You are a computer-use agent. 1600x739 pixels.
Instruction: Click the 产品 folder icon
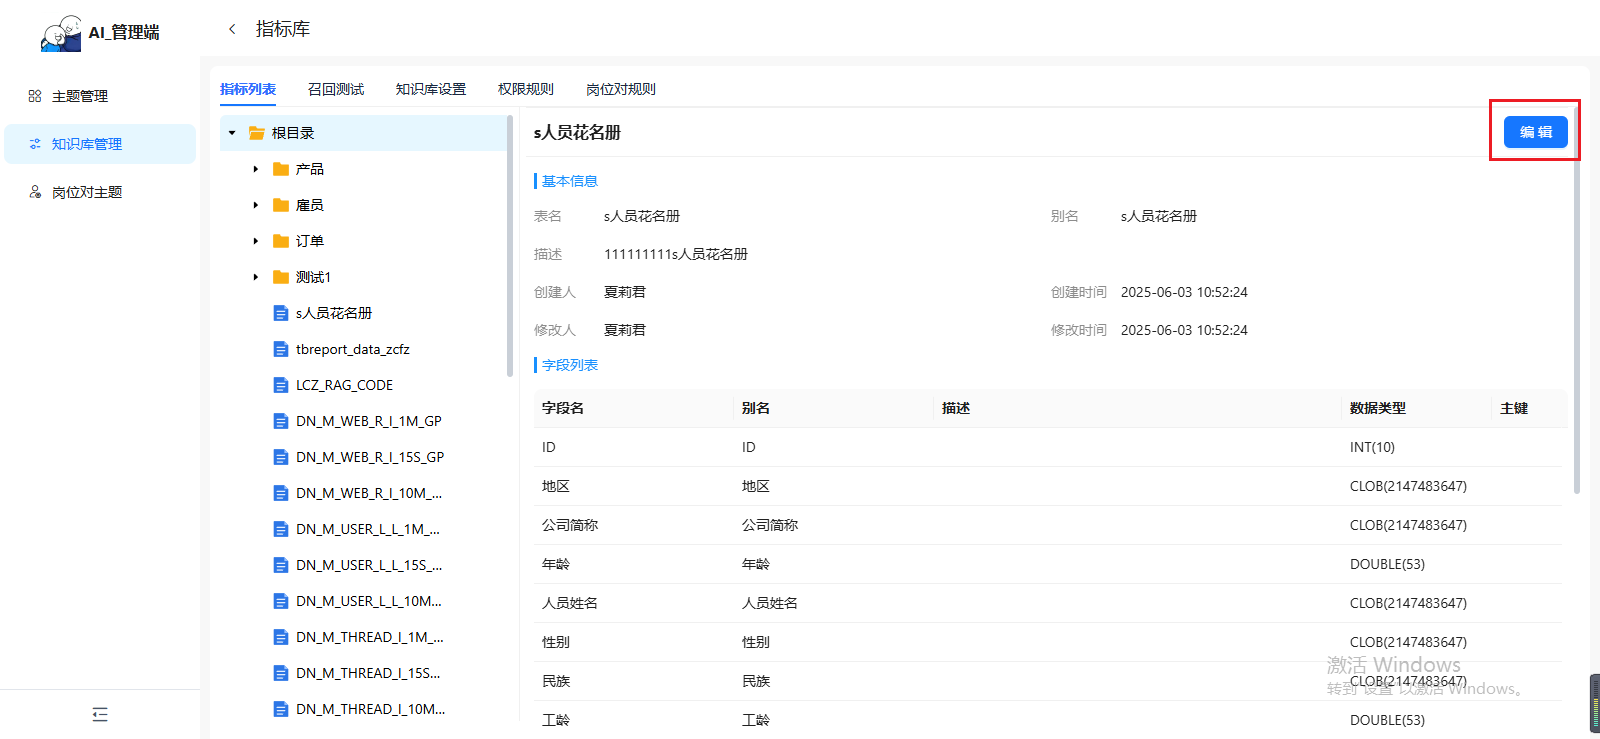coord(281,169)
